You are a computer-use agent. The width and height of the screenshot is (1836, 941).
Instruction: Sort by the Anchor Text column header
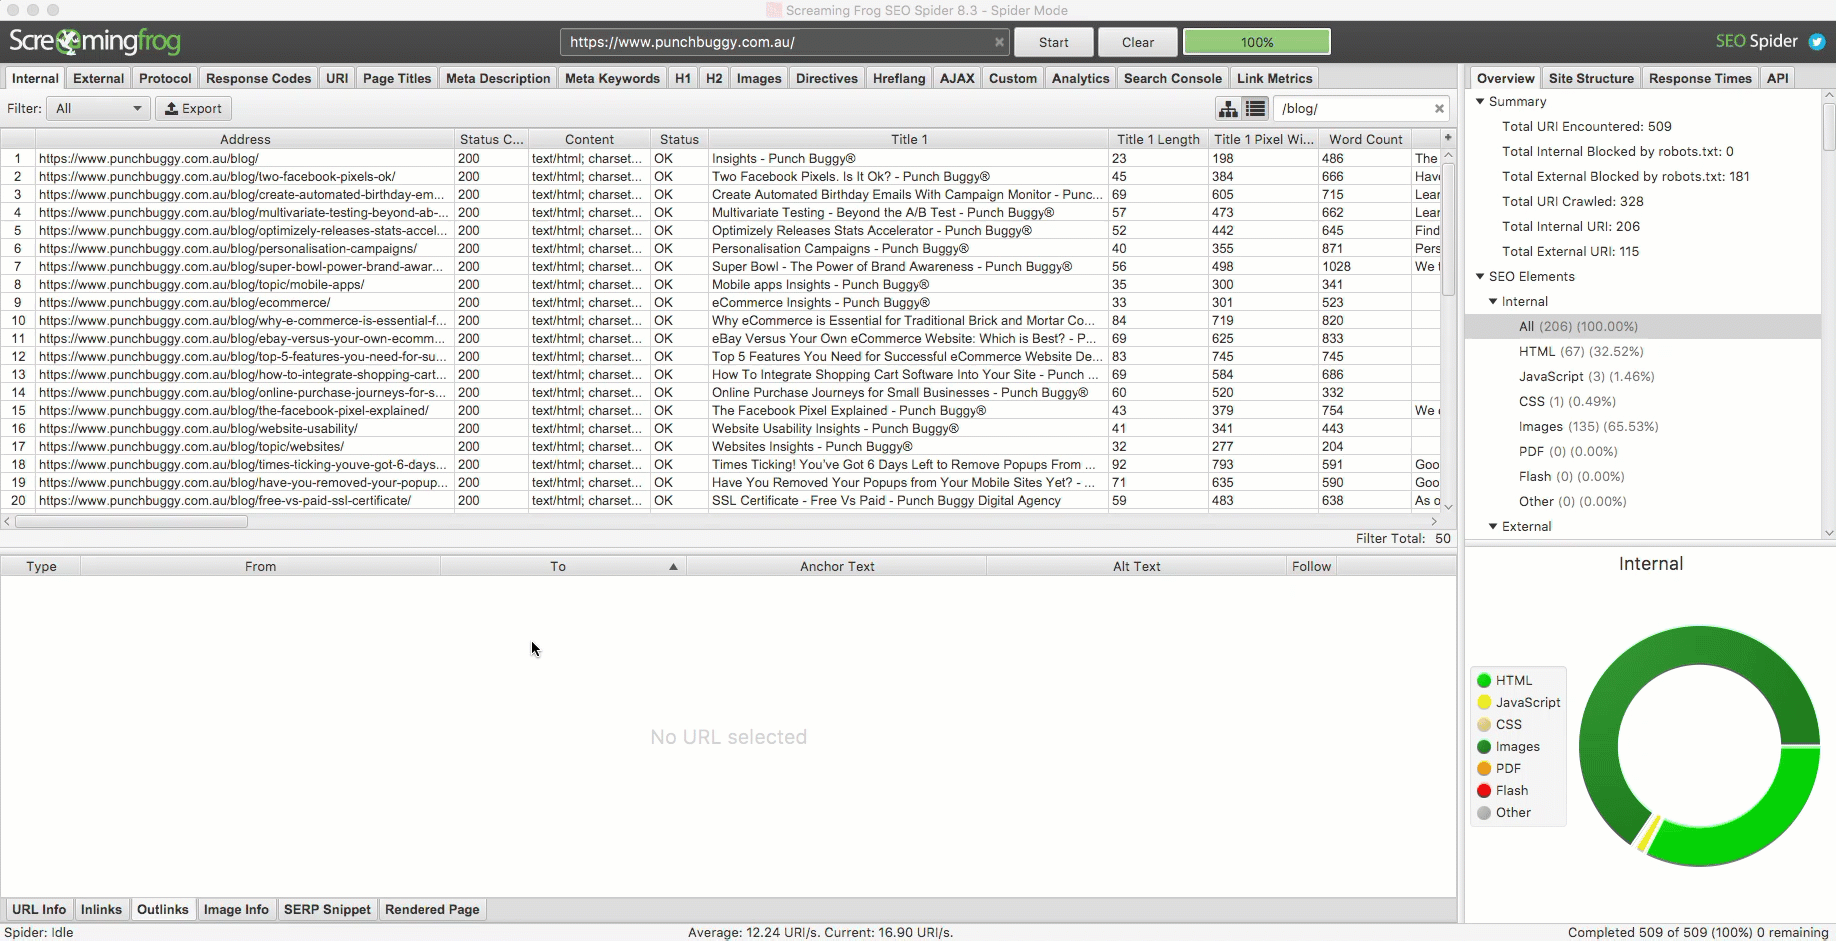(x=837, y=566)
